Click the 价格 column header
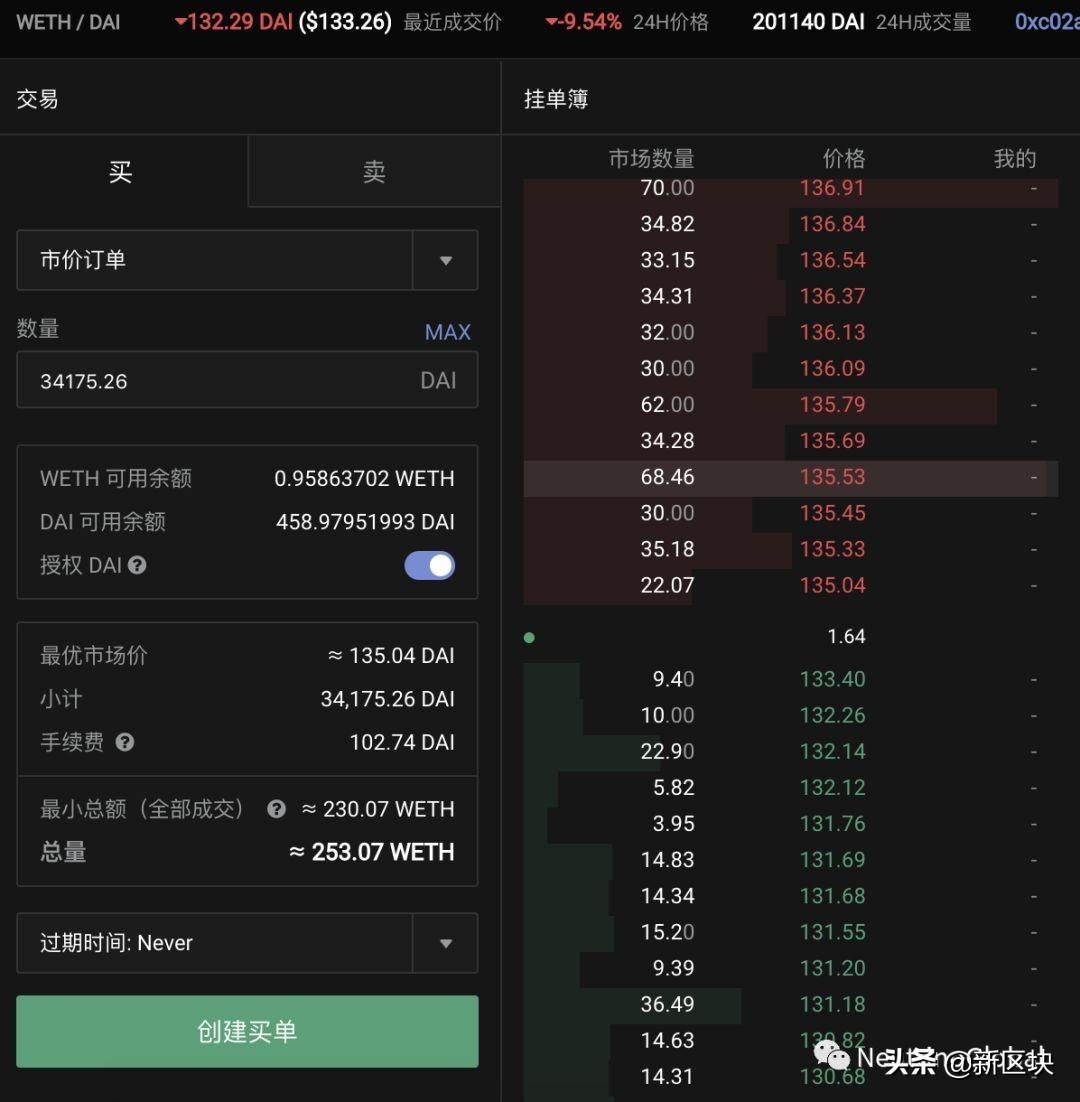 tap(844, 159)
